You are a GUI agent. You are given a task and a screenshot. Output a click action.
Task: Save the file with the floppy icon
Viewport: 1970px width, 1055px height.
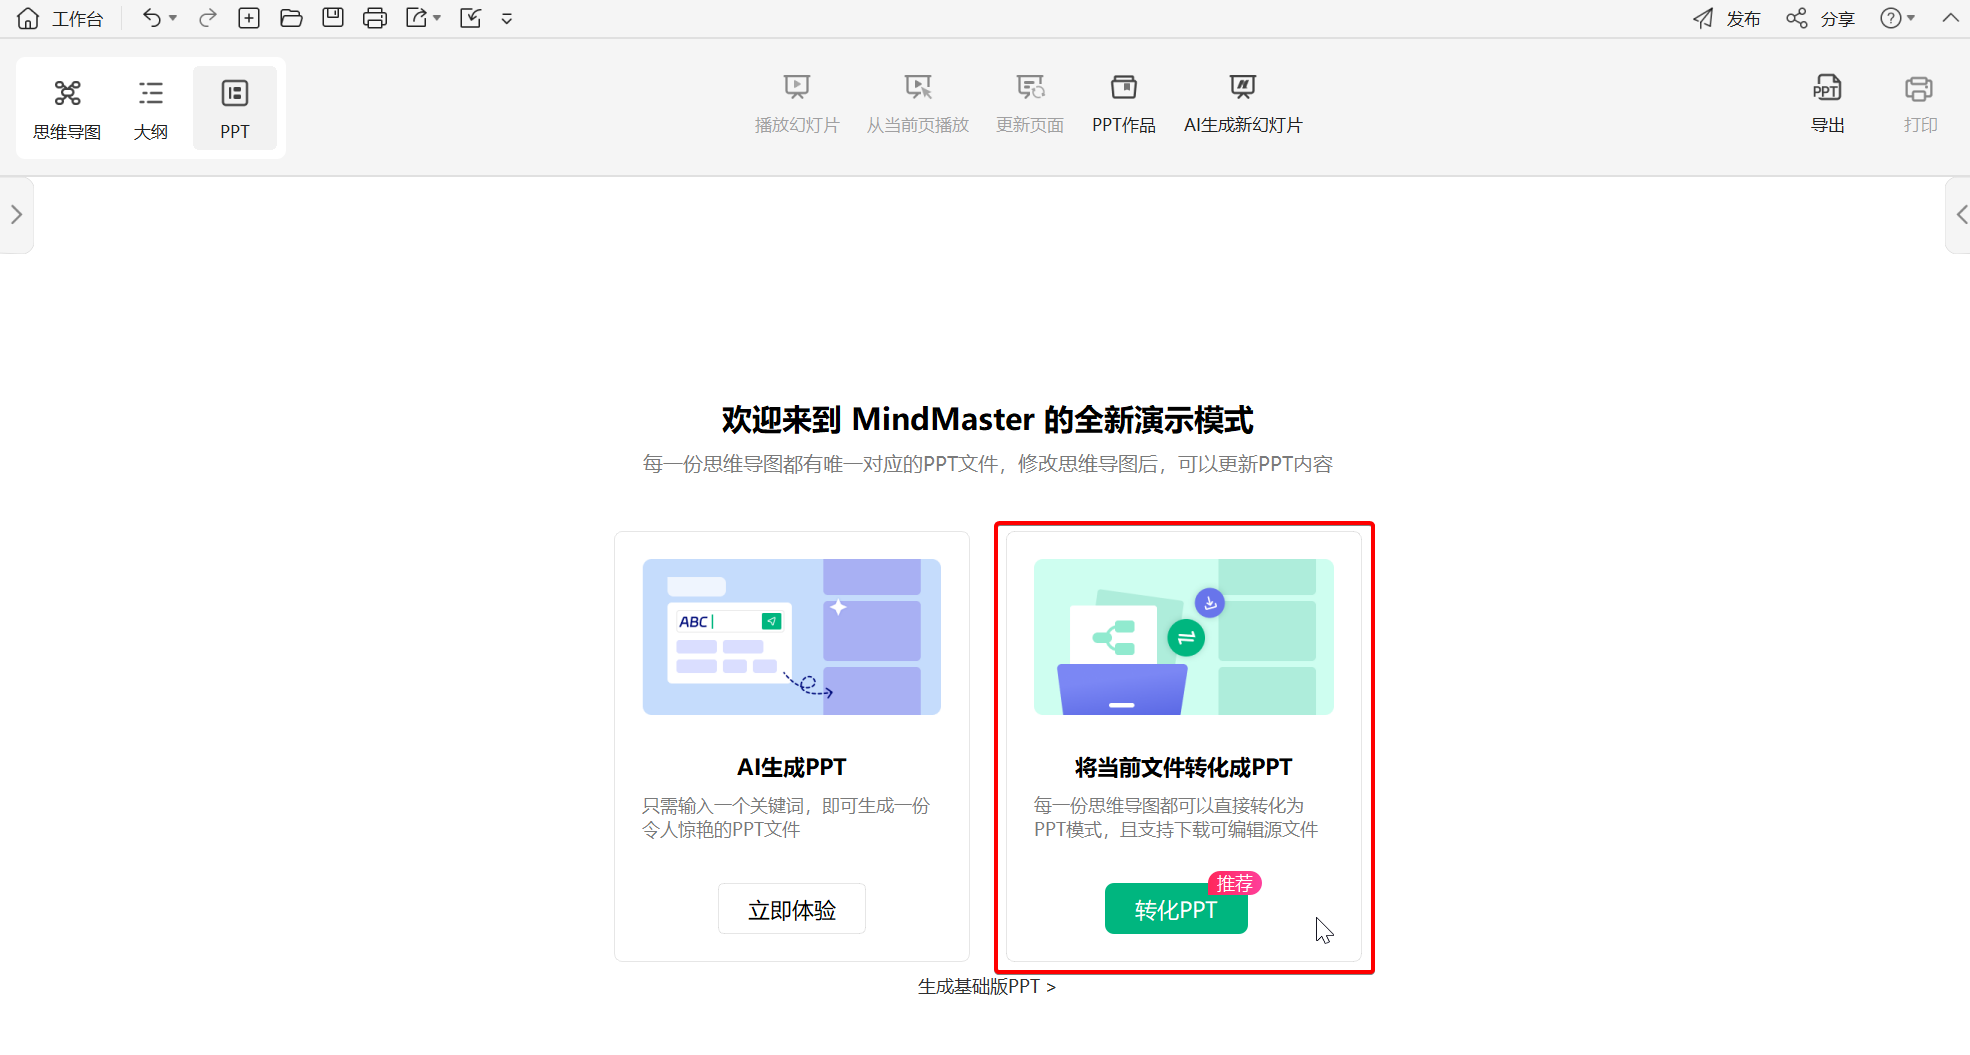tap(333, 18)
